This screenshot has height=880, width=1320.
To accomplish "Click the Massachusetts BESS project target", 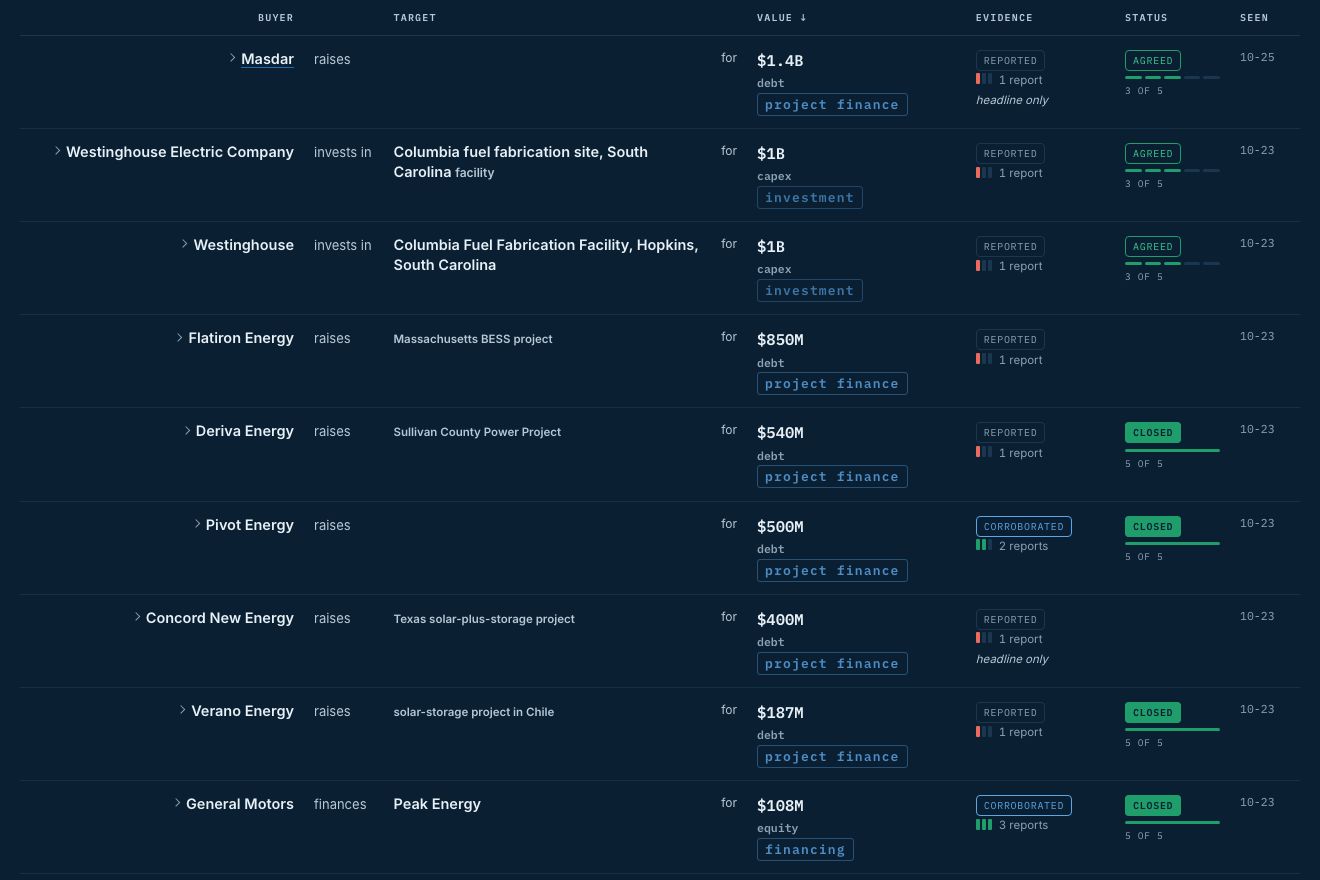I will (x=473, y=339).
